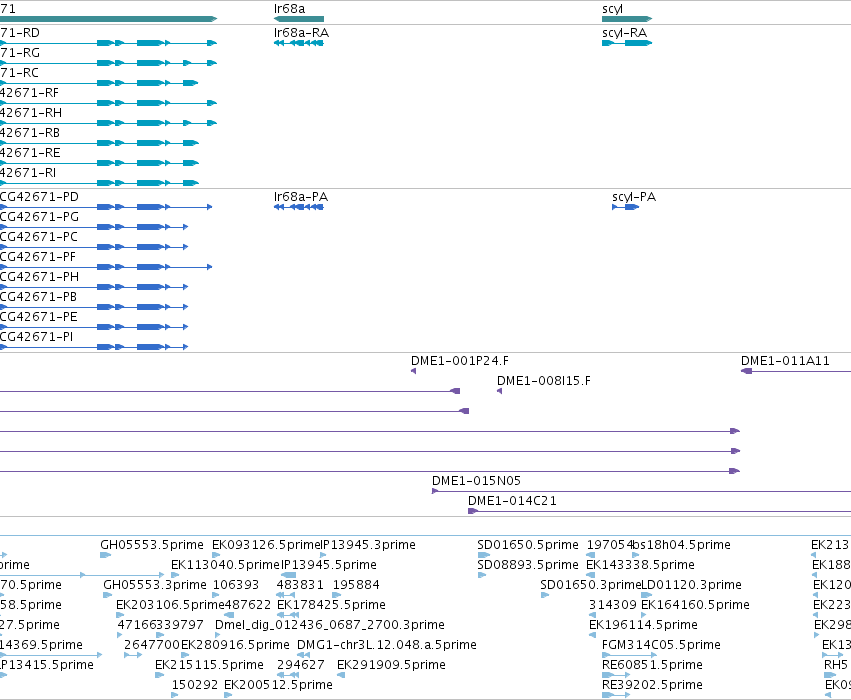Select the feature labeled 150292
This screenshot has width=851, height=700.
pyautogui.click(x=195, y=685)
